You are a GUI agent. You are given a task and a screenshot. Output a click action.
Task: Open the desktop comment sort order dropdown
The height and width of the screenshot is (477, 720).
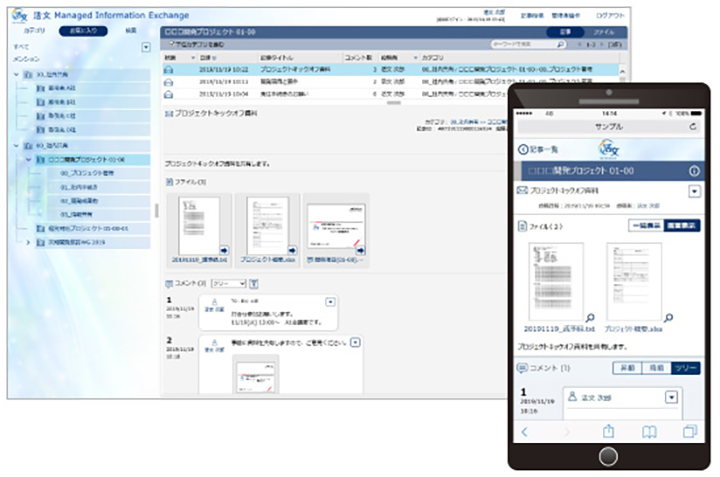coord(227,284)
